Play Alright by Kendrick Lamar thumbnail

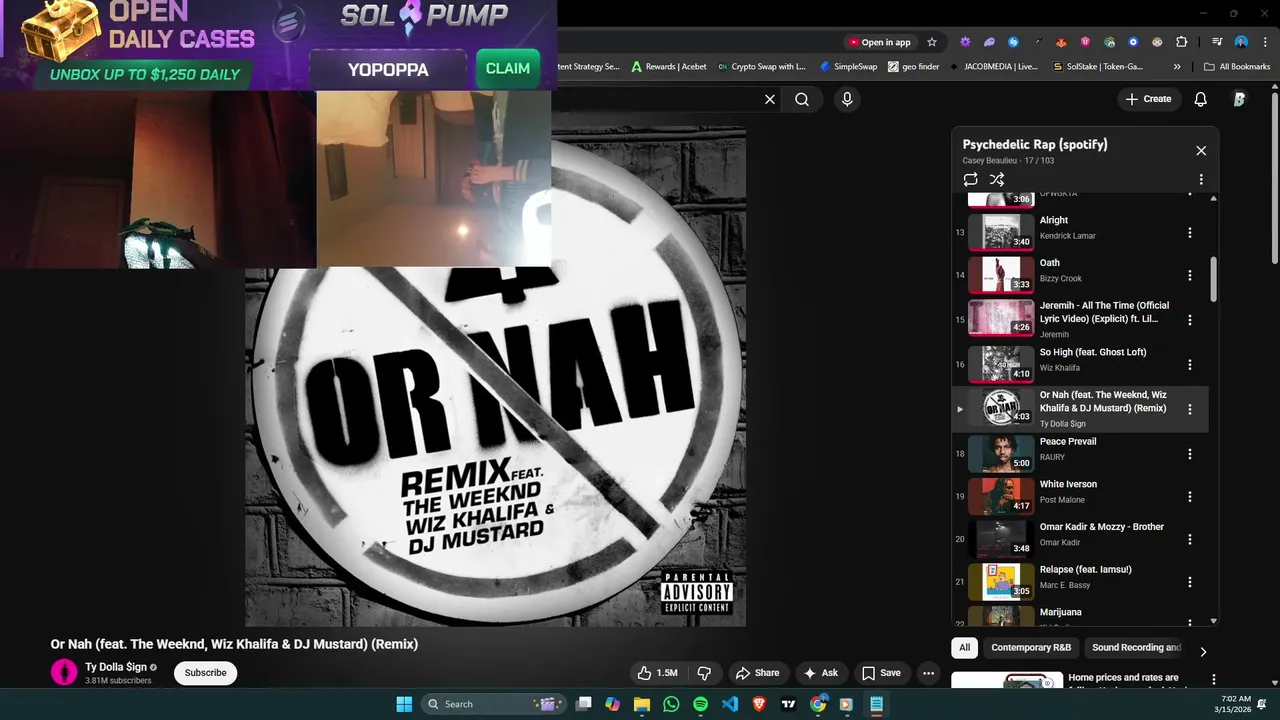click(x=1001, y=232)
